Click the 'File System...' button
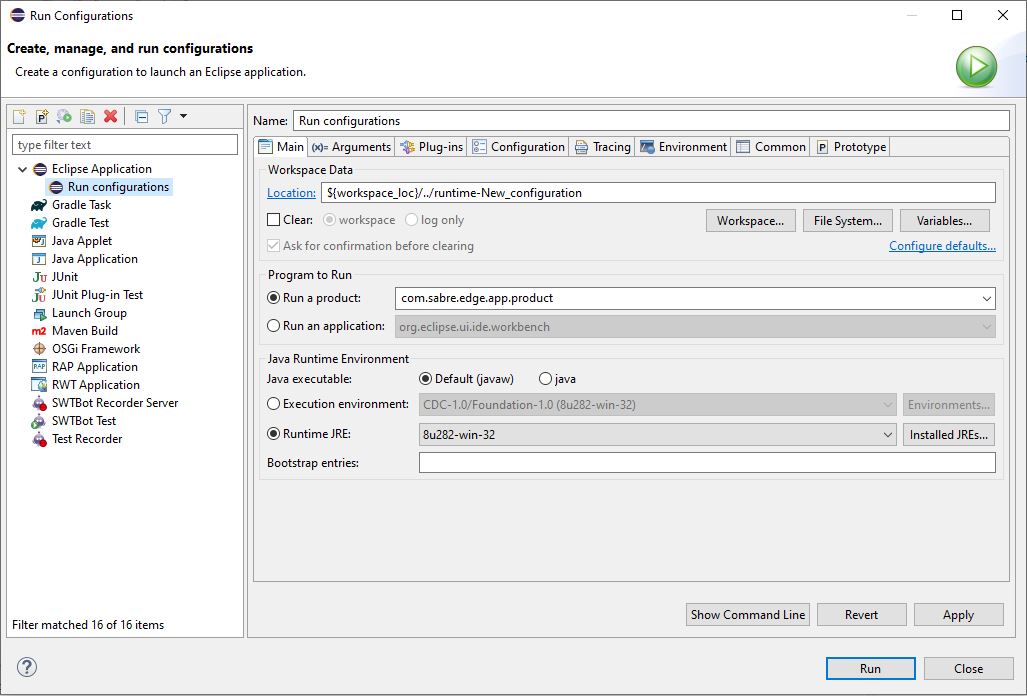The height and width of the screenshot is (696, 1027). pos(848,221)
